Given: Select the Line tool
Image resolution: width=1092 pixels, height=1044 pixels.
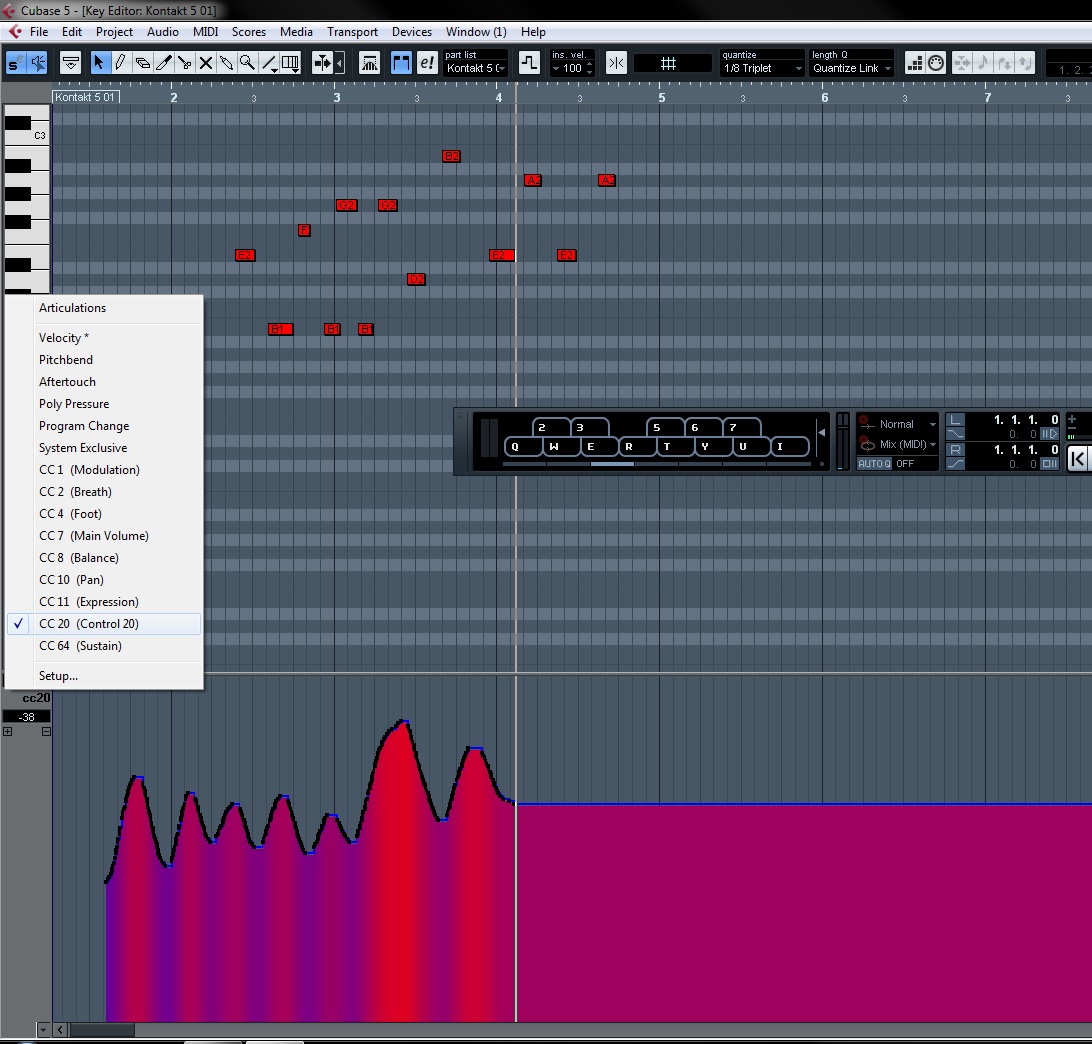Looking at the screenshot, I should 270,63.
